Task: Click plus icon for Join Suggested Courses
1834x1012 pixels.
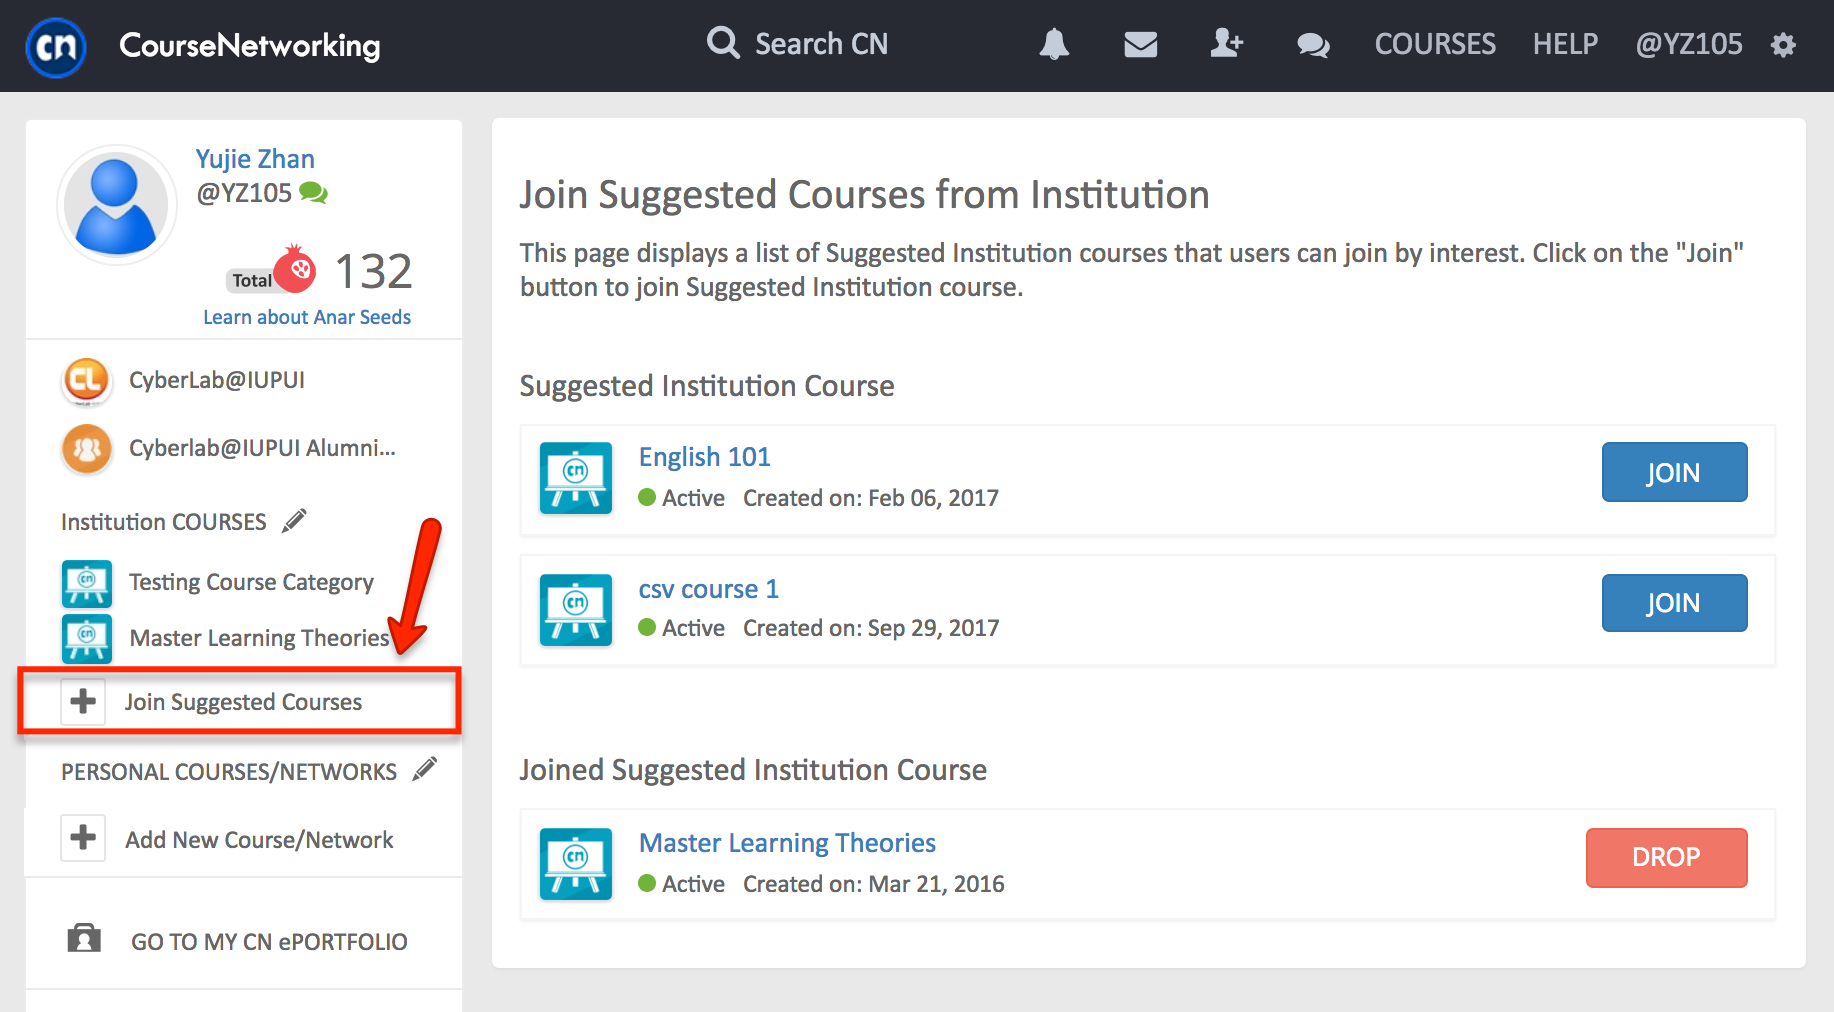Action: point(83,701)
